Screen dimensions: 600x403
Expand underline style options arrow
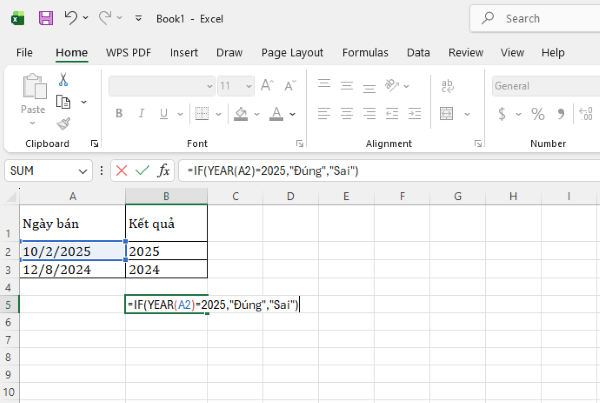pos(180,114)
